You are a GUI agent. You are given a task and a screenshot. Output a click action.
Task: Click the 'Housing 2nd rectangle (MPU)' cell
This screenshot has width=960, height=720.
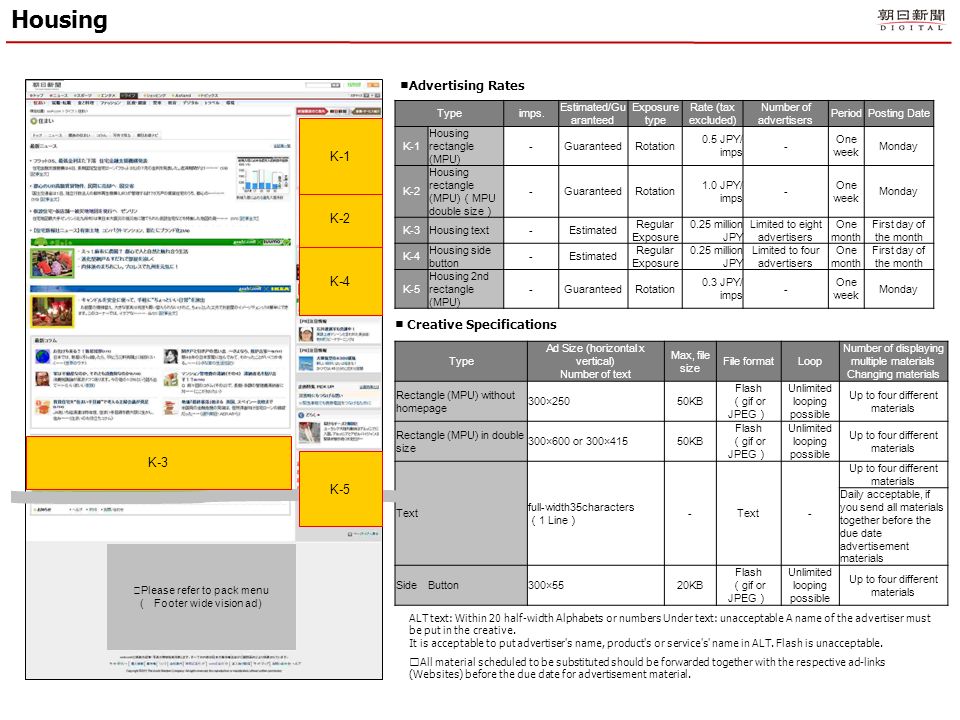pos(465,289)
